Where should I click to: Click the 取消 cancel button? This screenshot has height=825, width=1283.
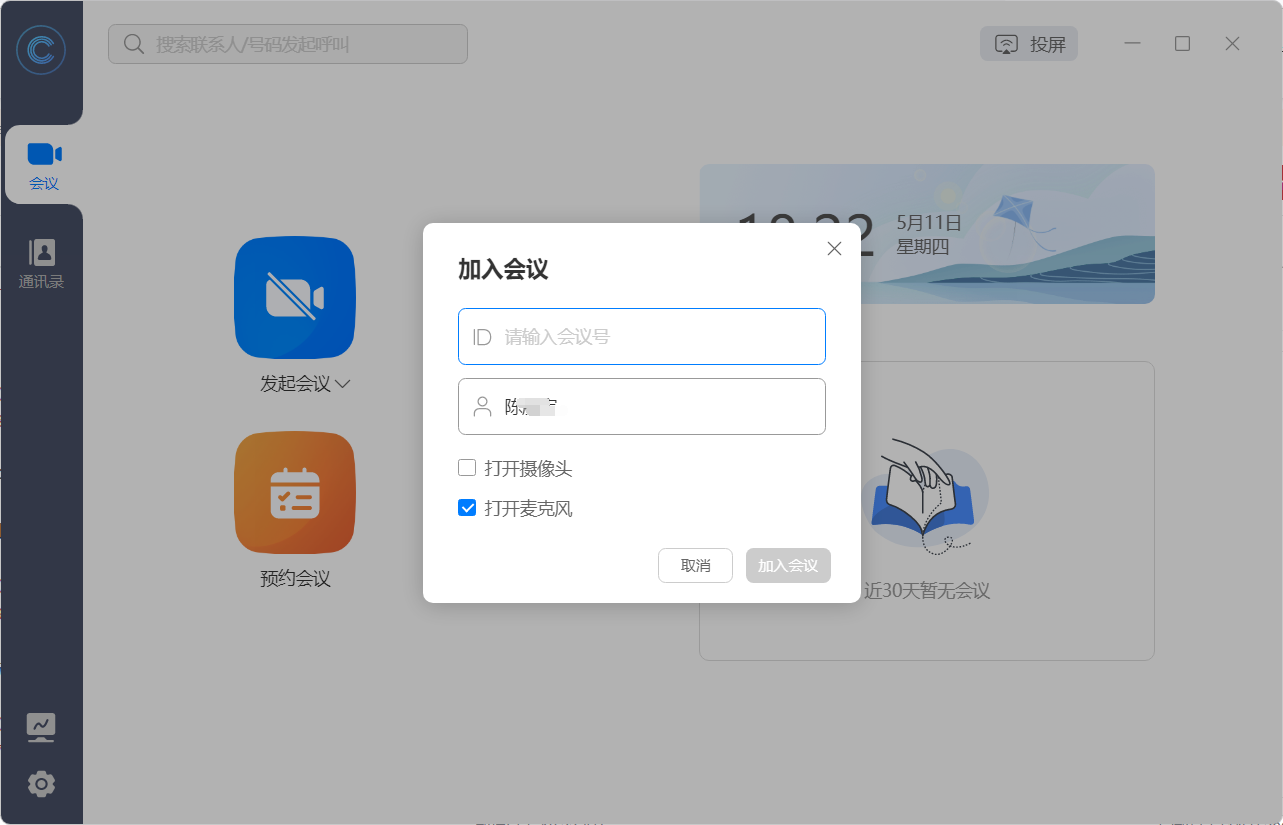pyautogui.click(x=695, y=565)
